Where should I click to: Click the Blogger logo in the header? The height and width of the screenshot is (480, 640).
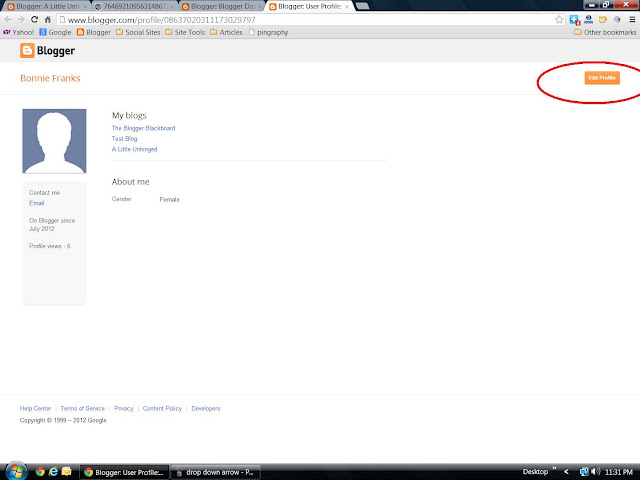(47, 51)
